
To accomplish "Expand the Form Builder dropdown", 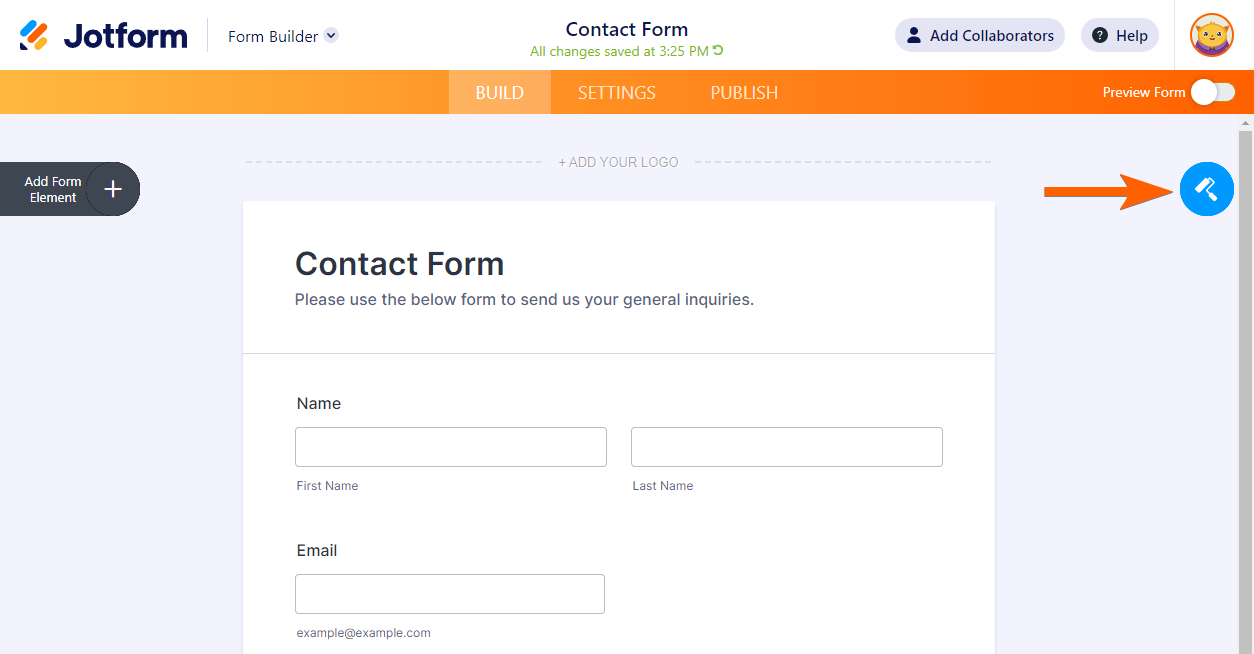I will [x=331, y=36].
